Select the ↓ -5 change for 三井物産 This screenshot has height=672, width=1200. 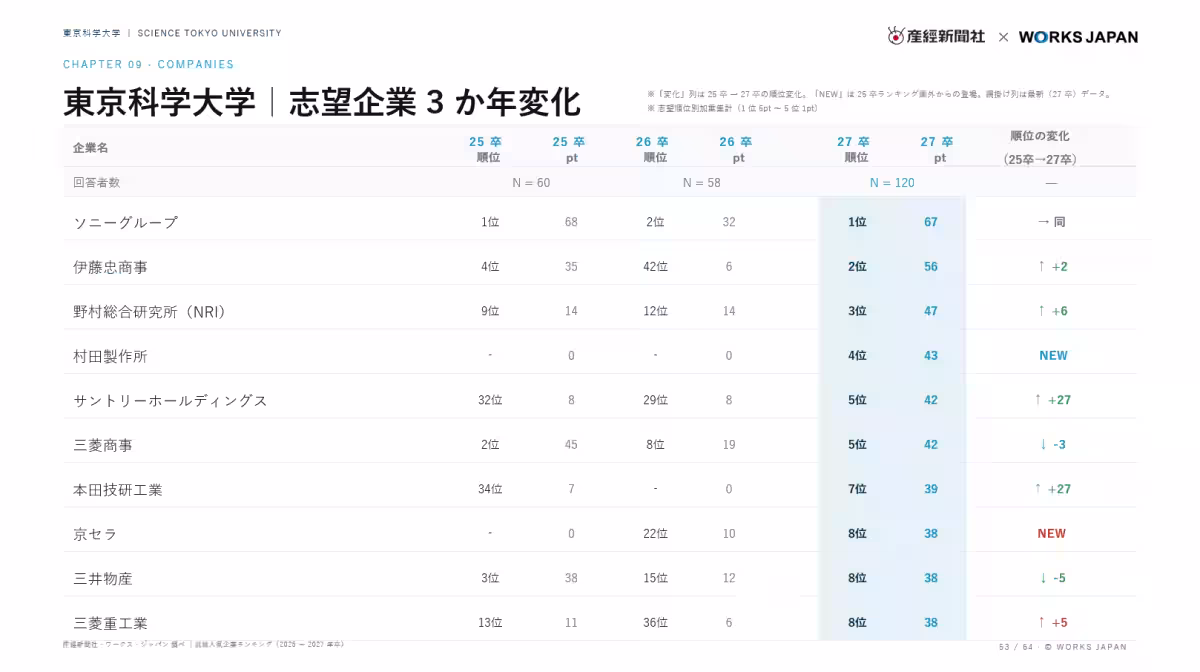coord(1052,578)
